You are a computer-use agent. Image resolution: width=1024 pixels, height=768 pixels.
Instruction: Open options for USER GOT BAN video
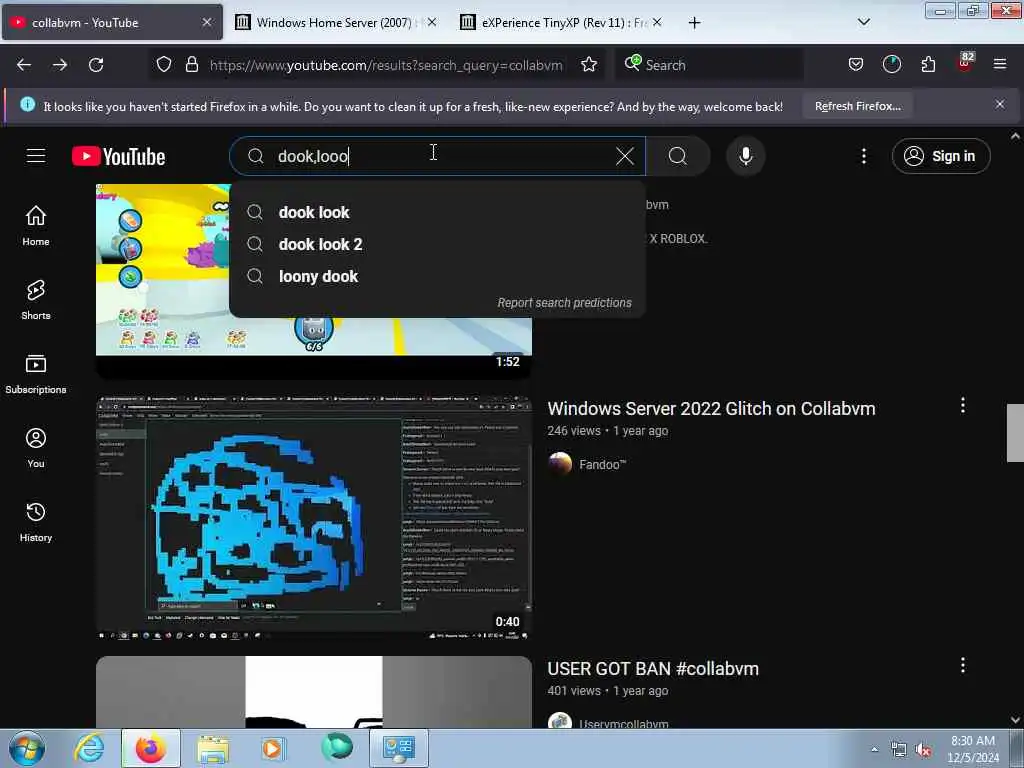[x=963, y=665]
